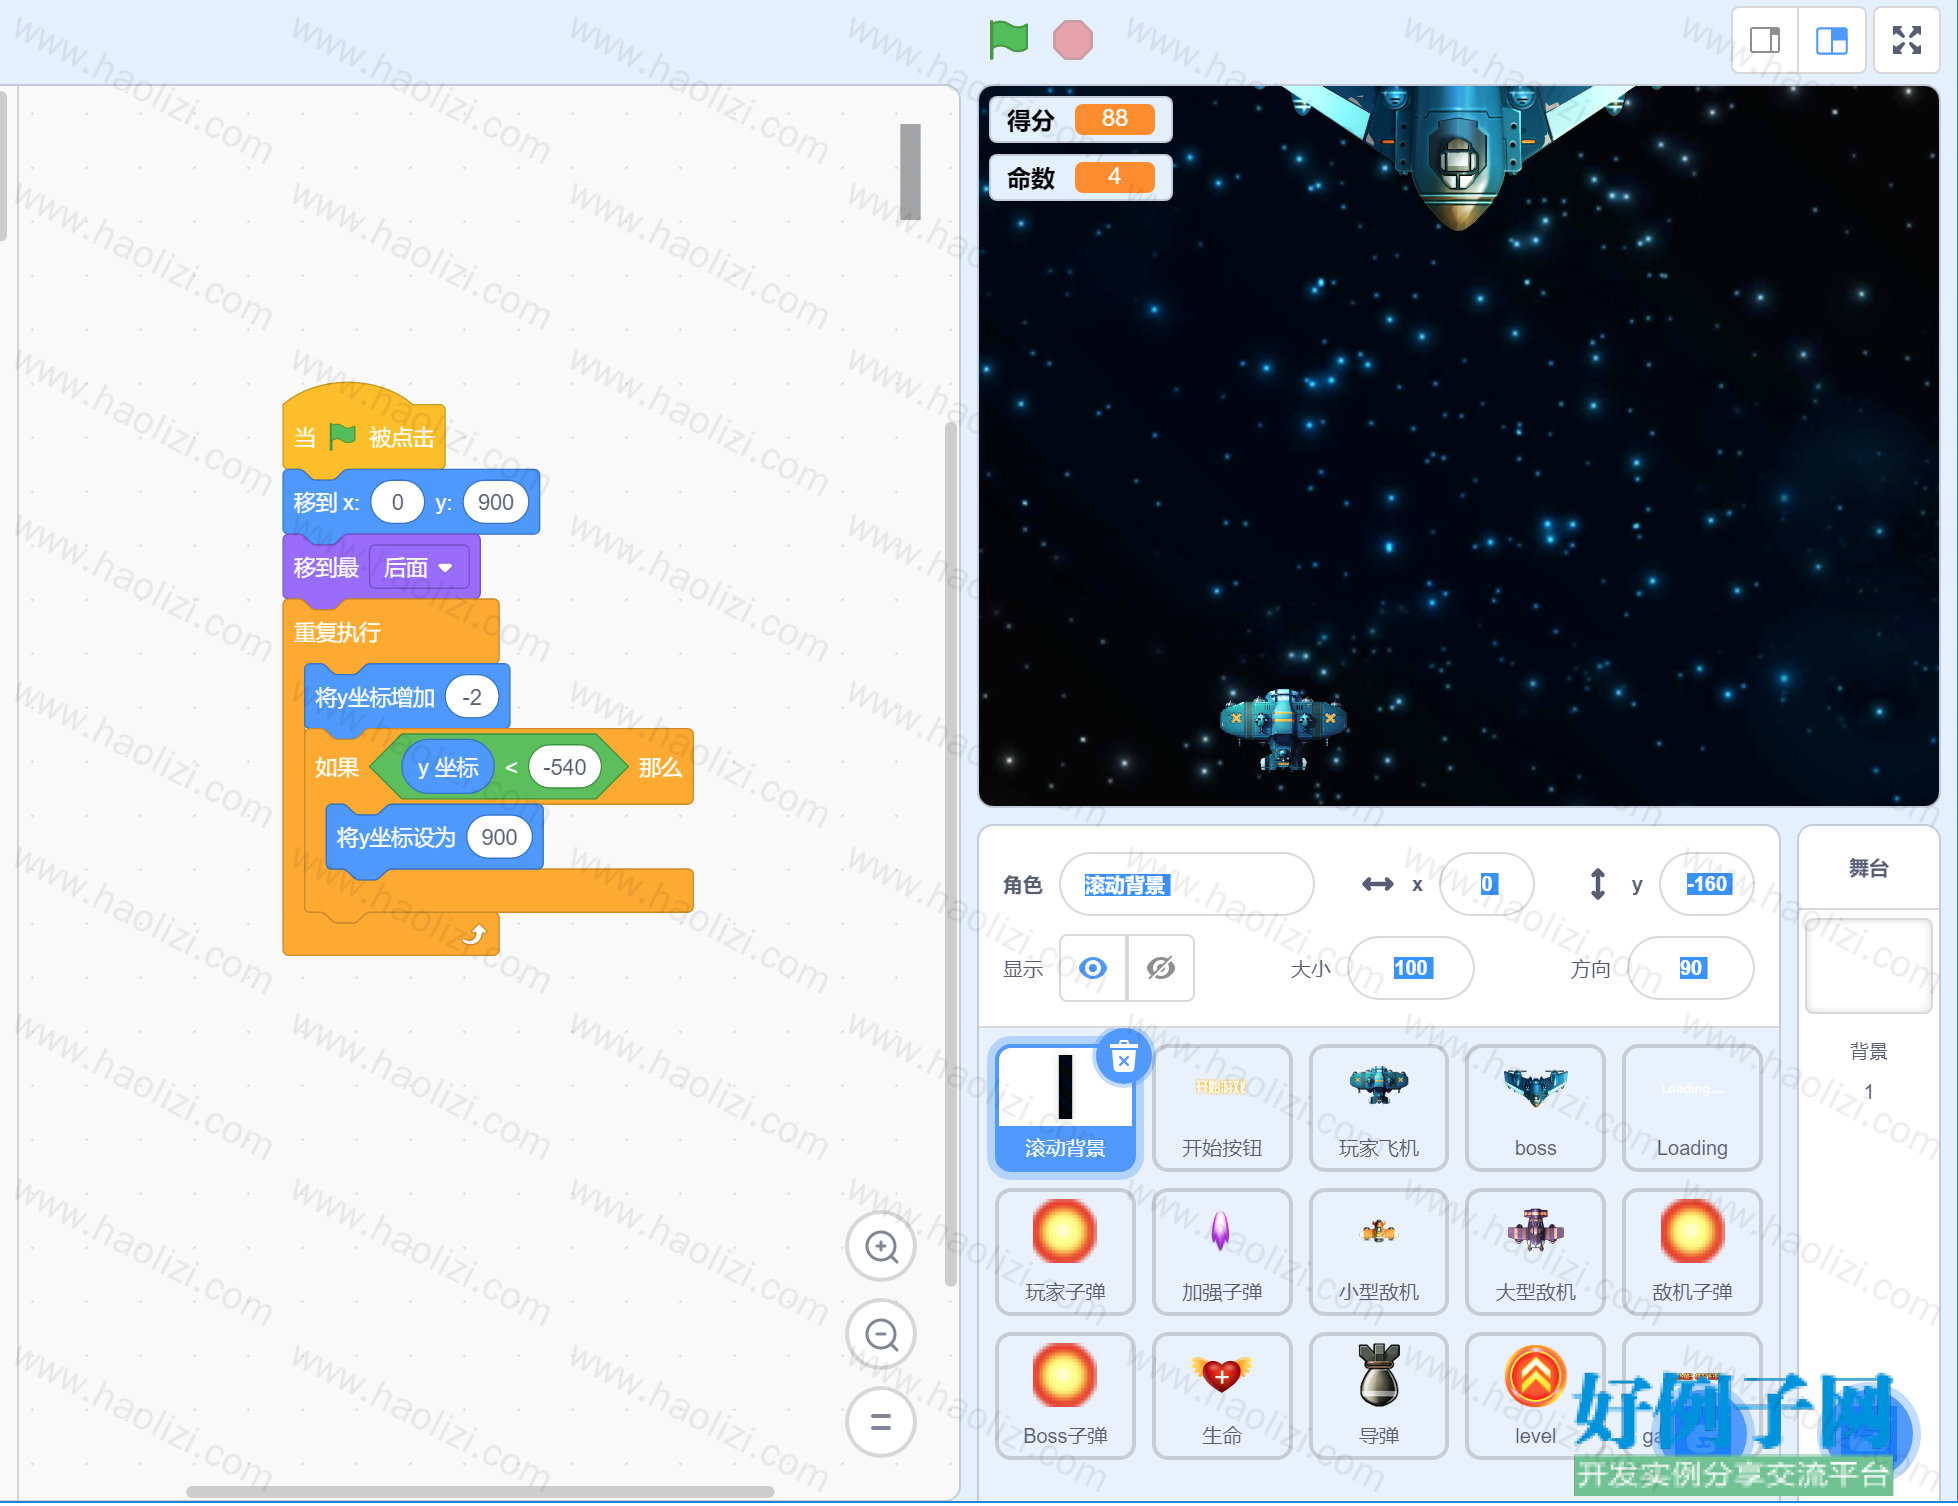Select the 生命 heart sprite

point(1222,1396)
